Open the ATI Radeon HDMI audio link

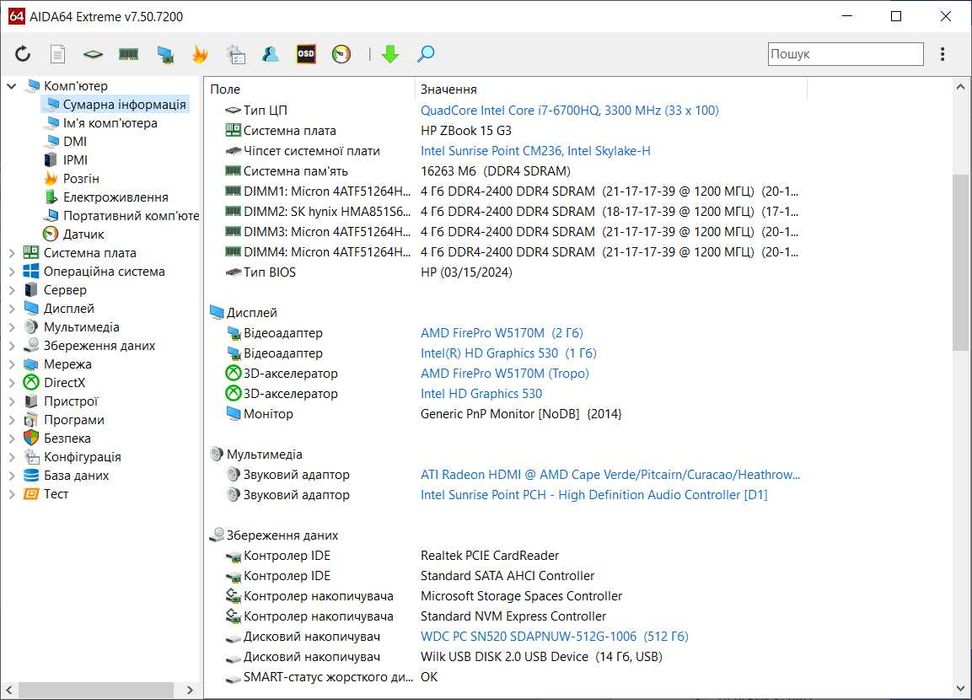point(610,475)
